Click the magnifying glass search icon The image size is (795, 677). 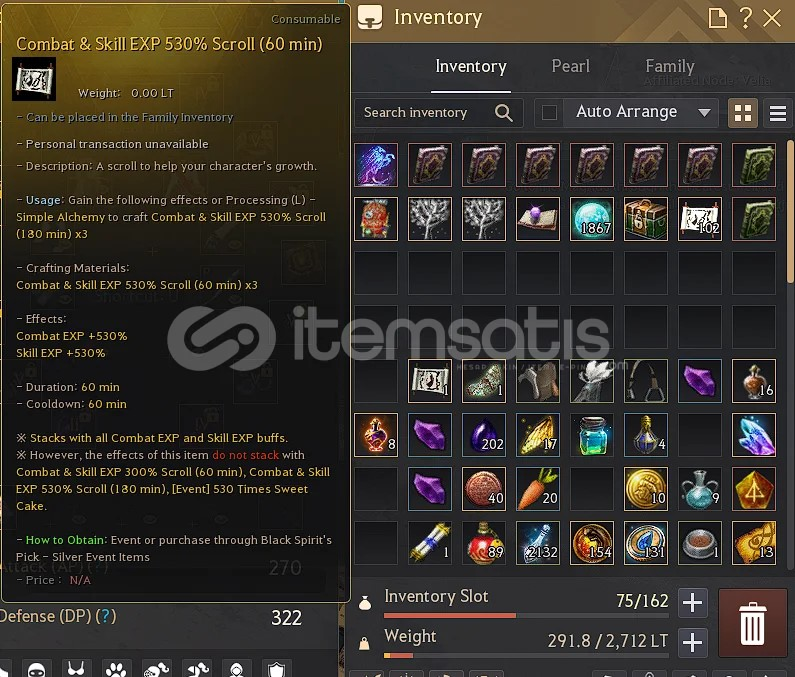[x=503, y=113]
